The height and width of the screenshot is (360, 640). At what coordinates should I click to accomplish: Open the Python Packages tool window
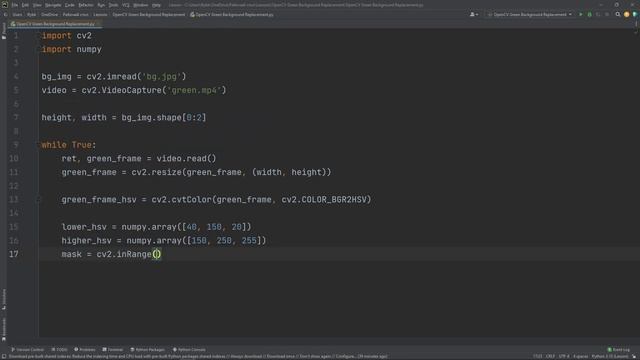click(148, 350)
